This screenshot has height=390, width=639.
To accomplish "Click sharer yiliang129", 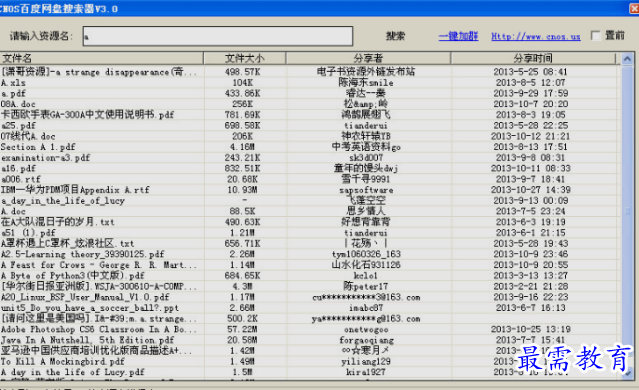I will coord(366,361).
